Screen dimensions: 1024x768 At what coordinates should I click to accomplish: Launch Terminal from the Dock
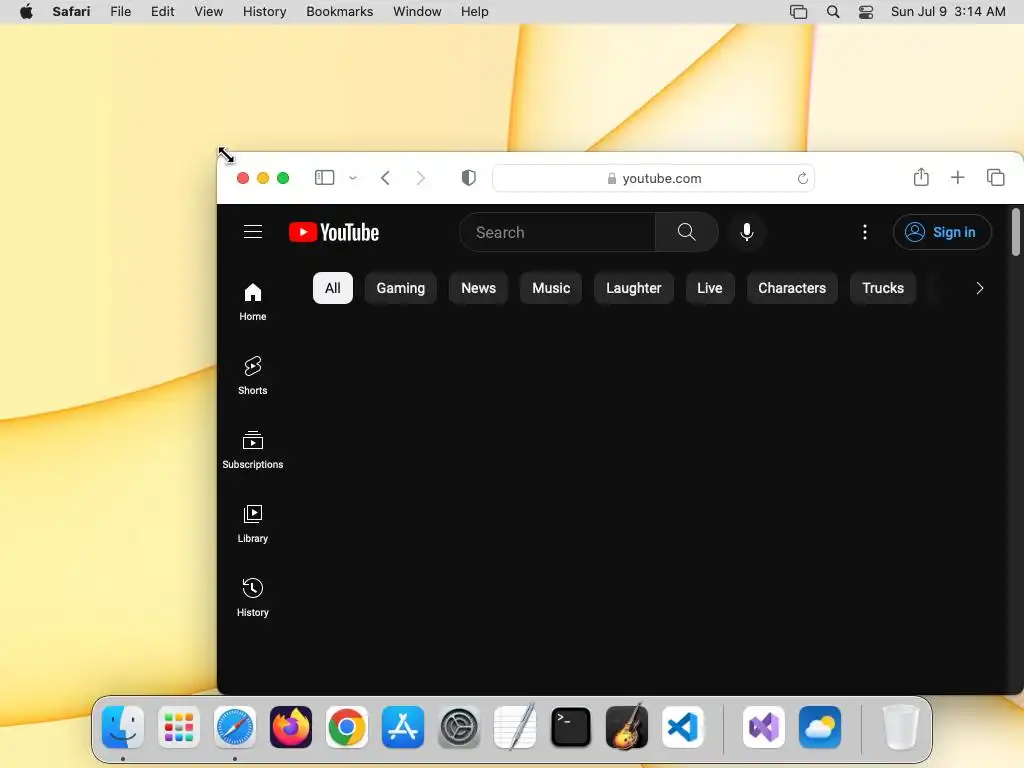(x=571, y=726)
